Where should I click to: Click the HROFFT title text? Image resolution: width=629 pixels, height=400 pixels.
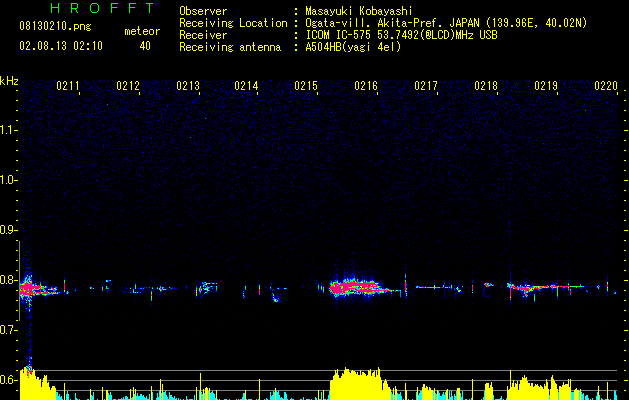(103, 8)
